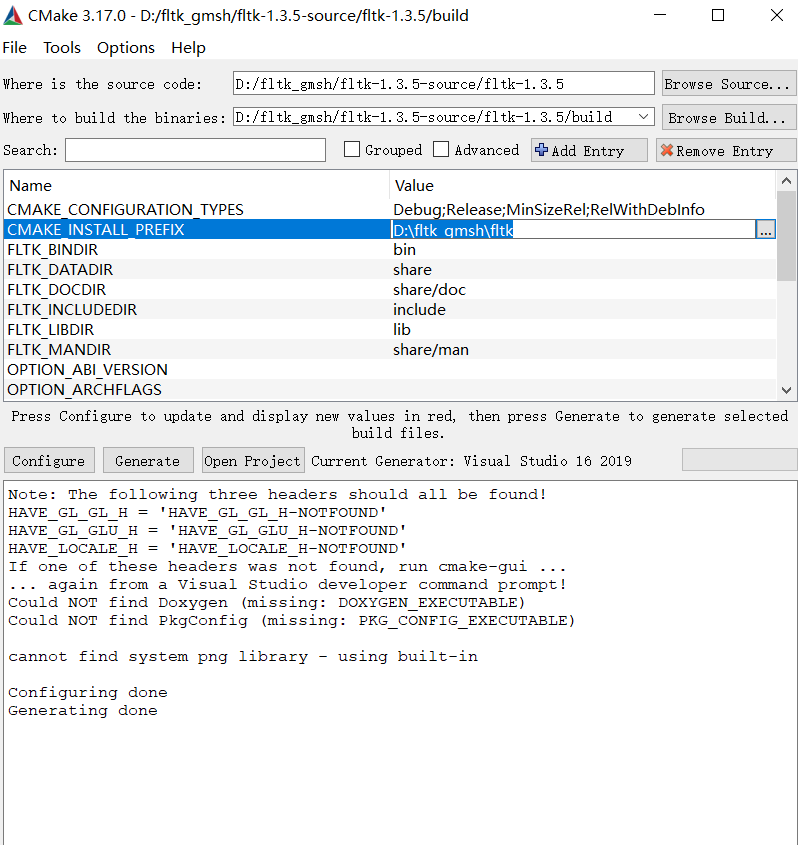This screenshot has width=798, height=845.
Task: Enable the Grouped checkbox
Action: [x=352, y=149]
